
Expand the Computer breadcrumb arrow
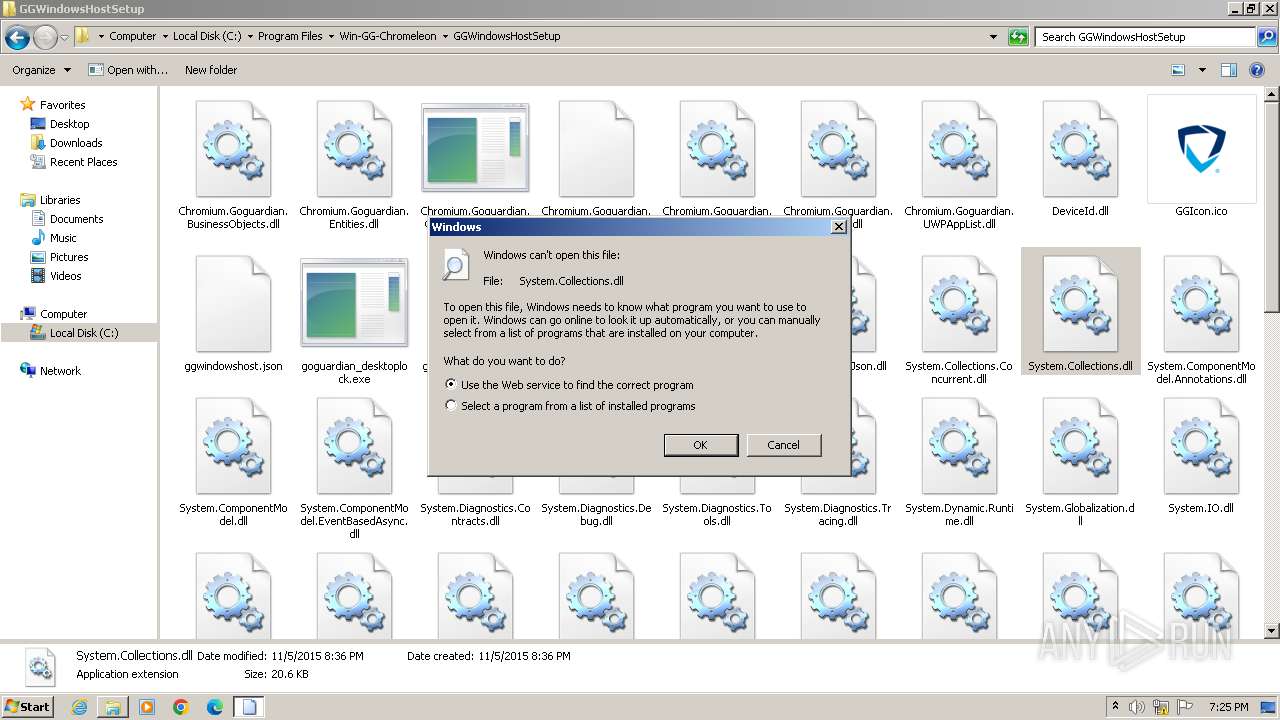click(165, 37)
